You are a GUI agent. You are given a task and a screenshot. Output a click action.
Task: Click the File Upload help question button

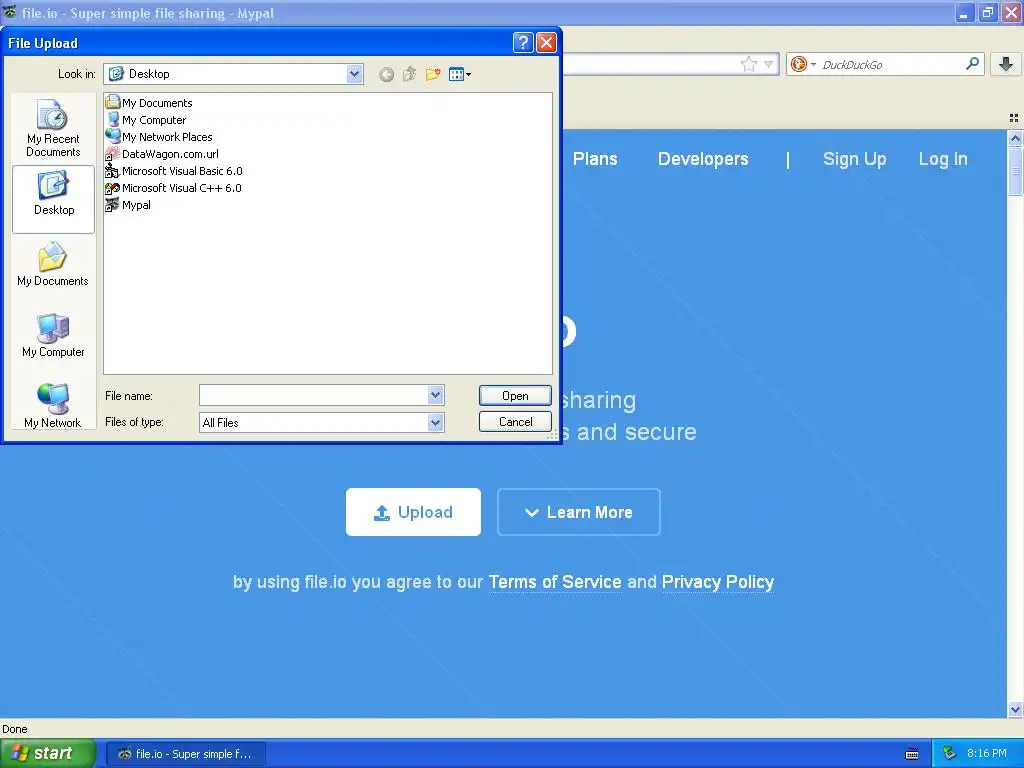pyautogui.click(x=523, y=43)
